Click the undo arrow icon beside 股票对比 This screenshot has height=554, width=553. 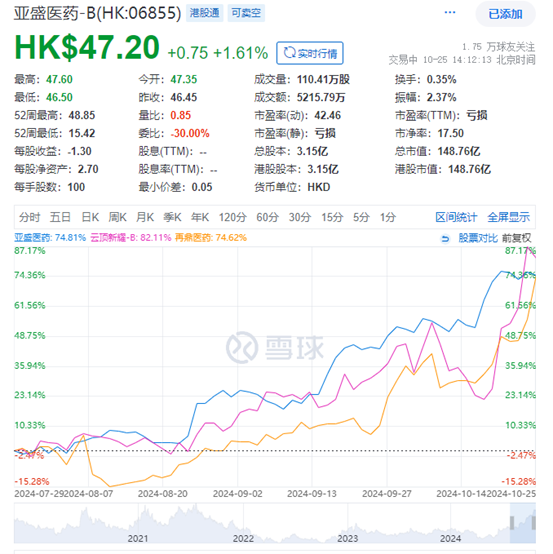445,239
